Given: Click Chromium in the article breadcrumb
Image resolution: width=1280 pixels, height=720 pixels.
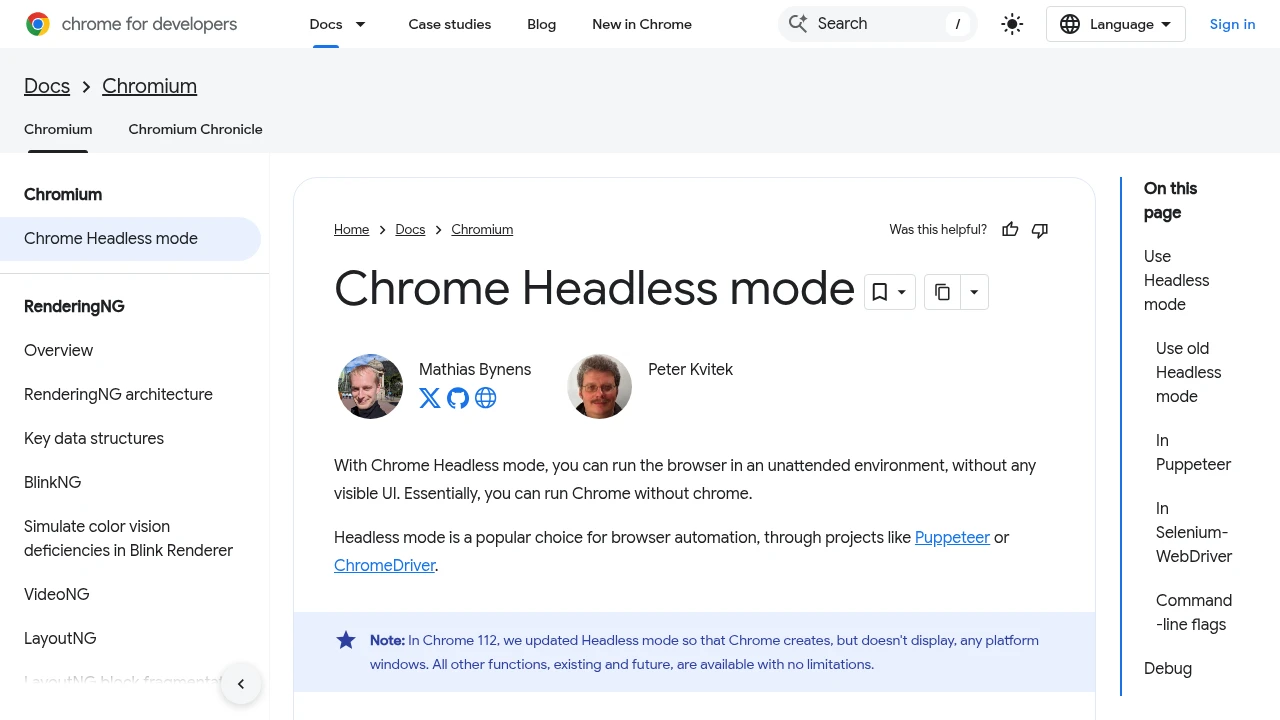Looking at the screenshot, I should 482,230.
